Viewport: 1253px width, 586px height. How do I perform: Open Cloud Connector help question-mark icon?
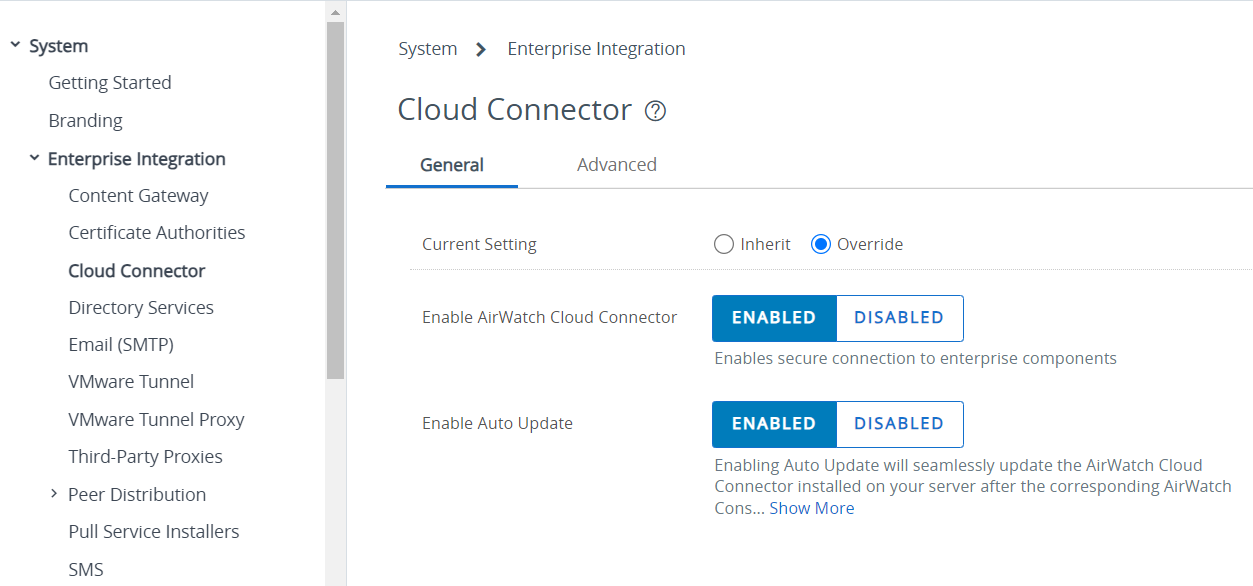(655, 111)
